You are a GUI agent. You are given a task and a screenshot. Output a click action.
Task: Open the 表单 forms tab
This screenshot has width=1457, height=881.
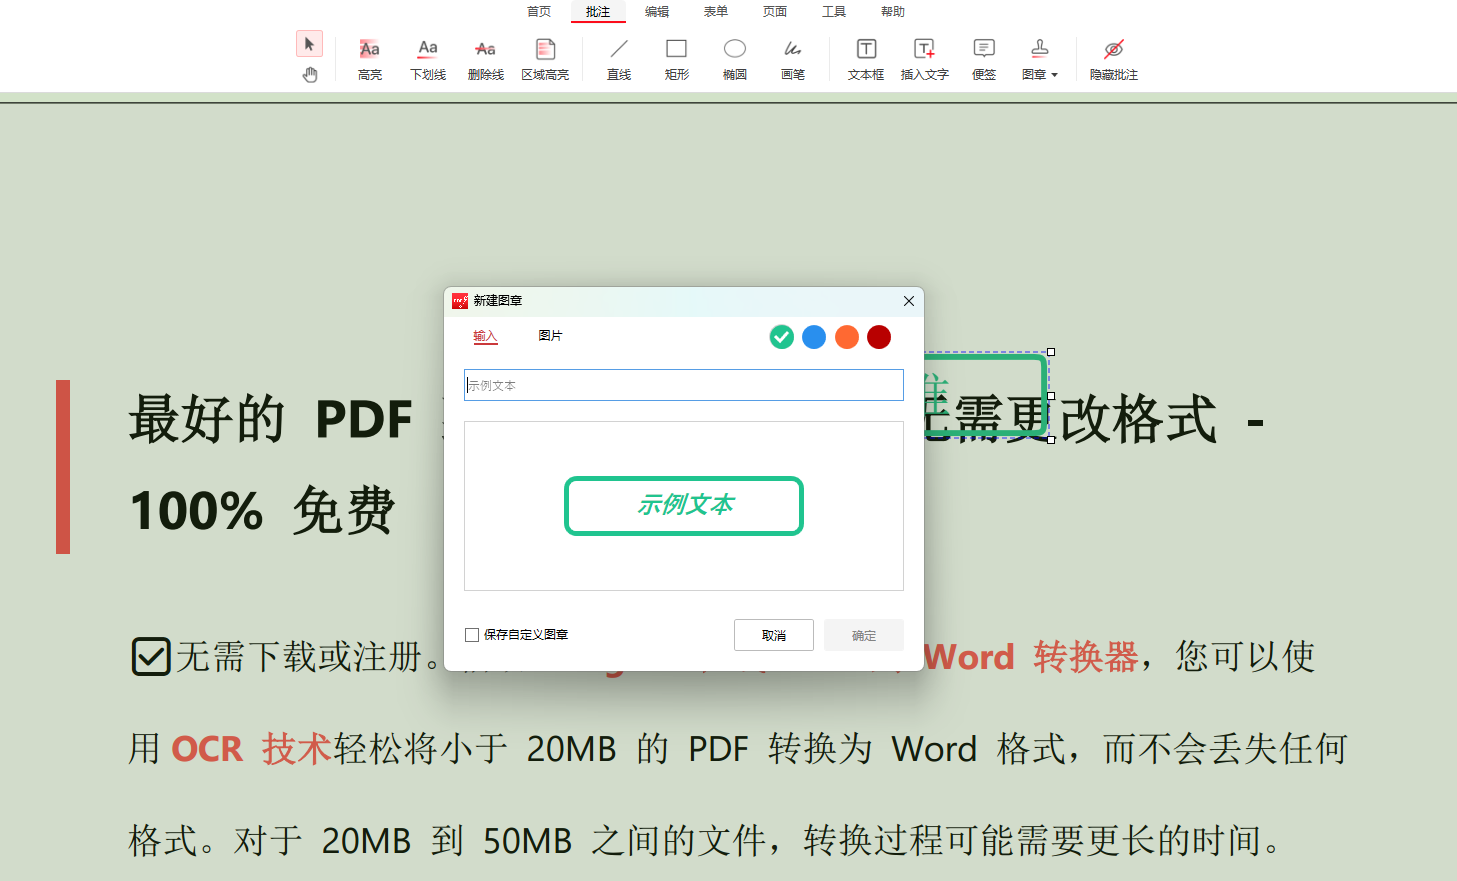716,12
